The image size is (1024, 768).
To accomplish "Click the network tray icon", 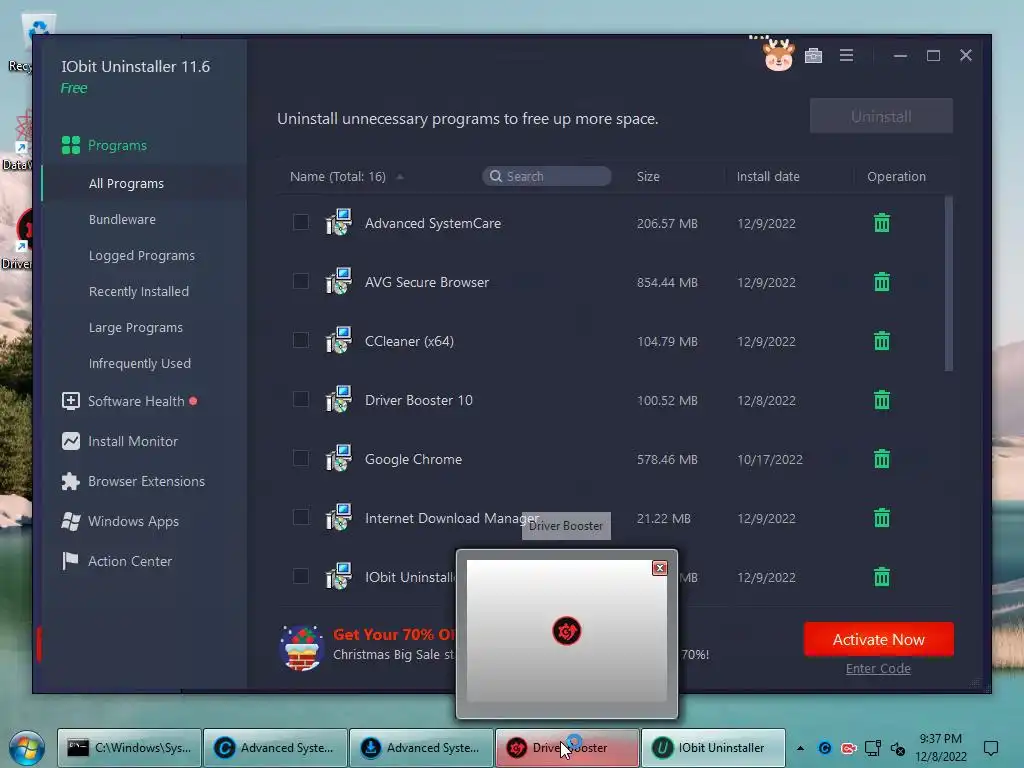I will [872, 748].
